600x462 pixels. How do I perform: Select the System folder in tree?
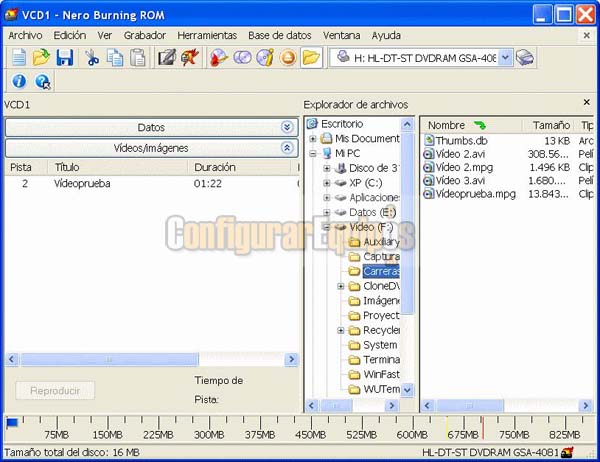tap(380, 345)
